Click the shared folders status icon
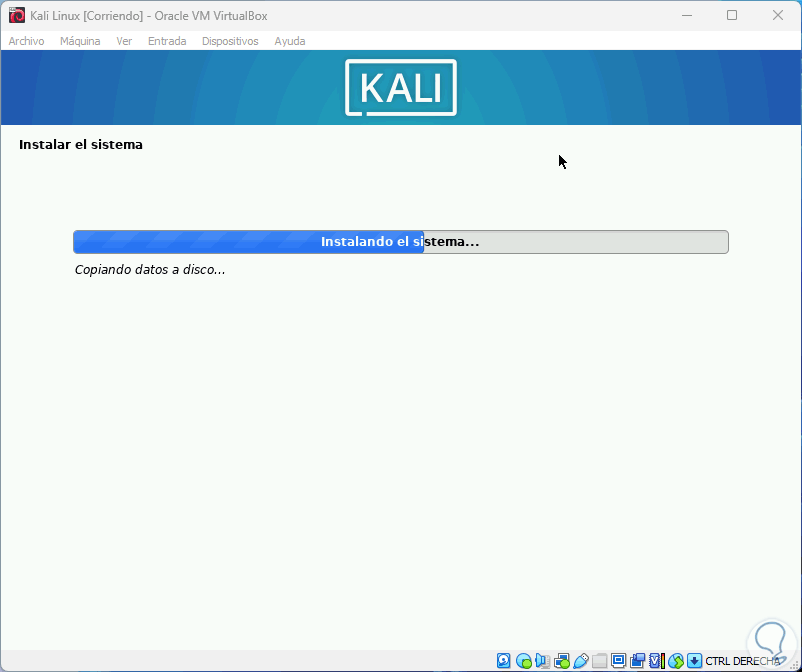Screen dimensions: 802x672 tap(599, 661)
